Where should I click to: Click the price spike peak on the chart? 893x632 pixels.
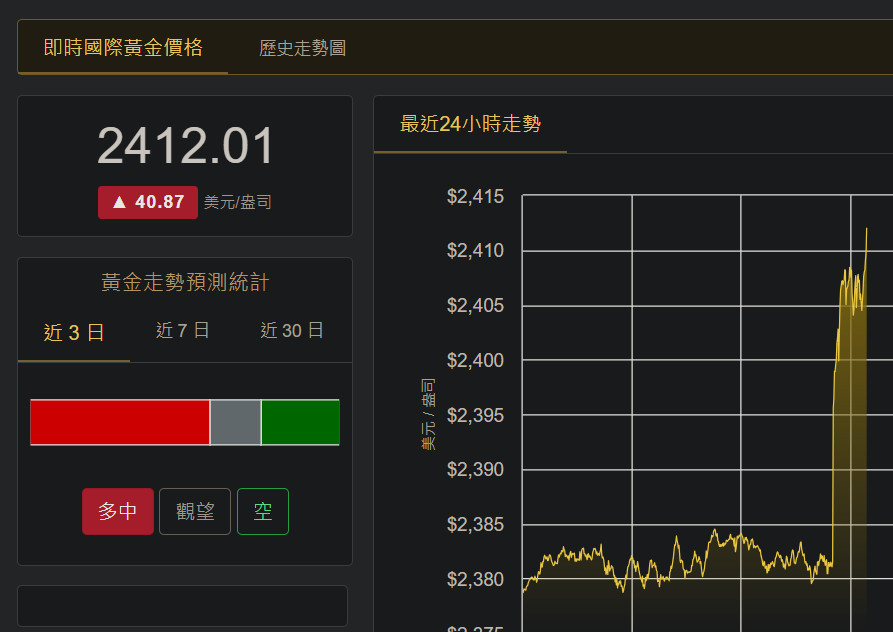pos(866,229)
